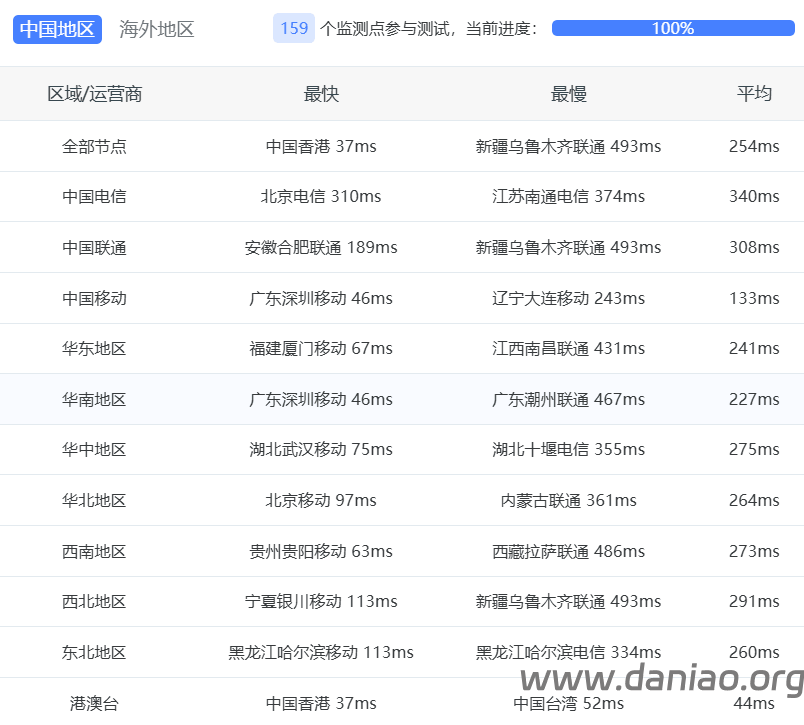Click the 区域/运营商 column header
Screen dimensions: 804x725
(x=95, y=94)
